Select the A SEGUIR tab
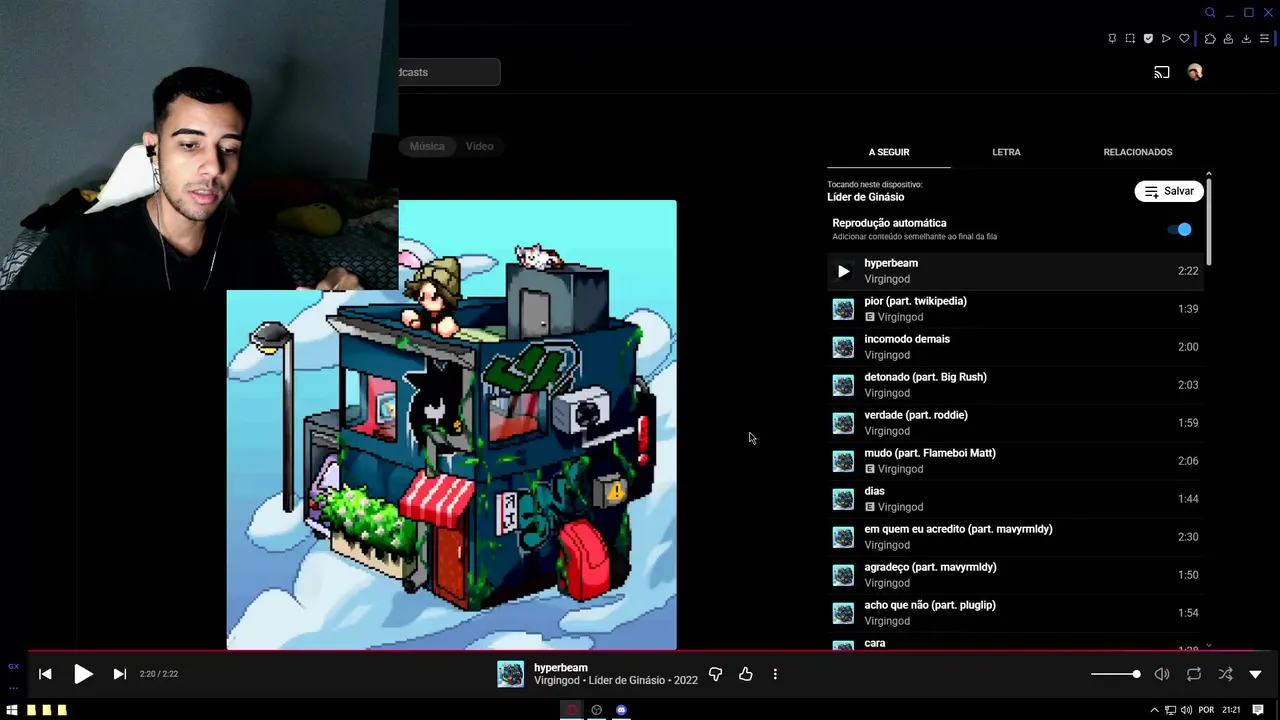 pos(889,152)
